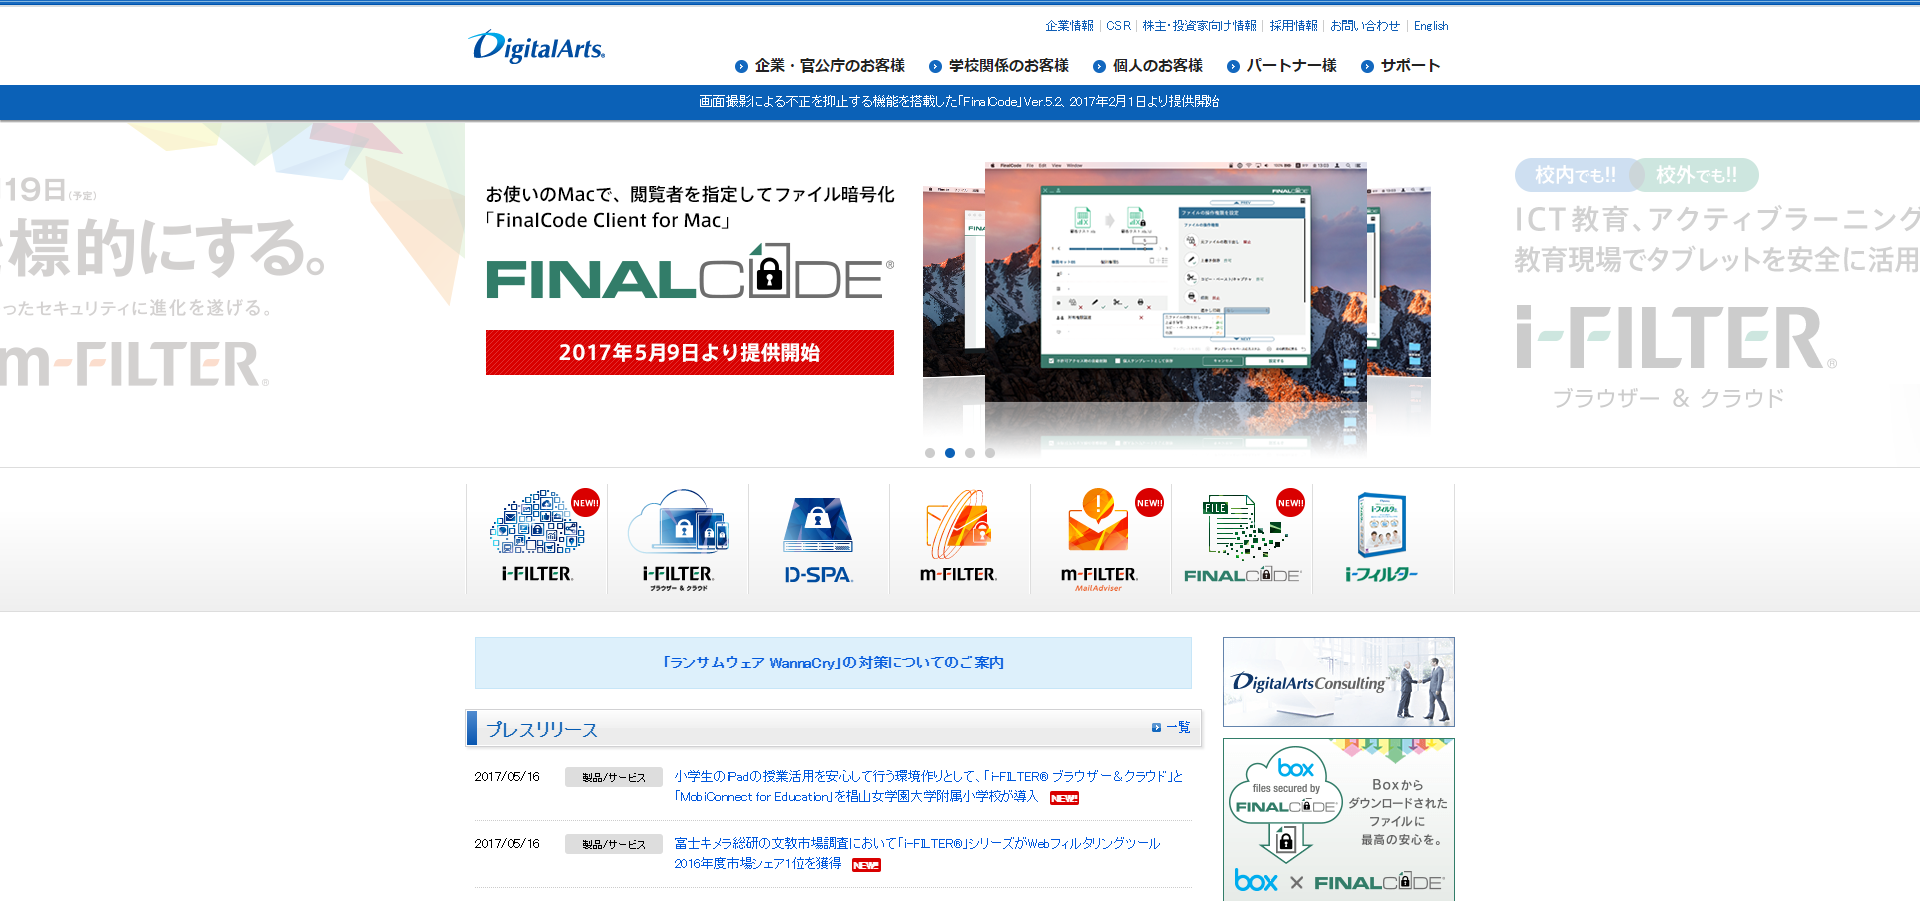Open the m-FILTER product icon

(x=960, y=538)
